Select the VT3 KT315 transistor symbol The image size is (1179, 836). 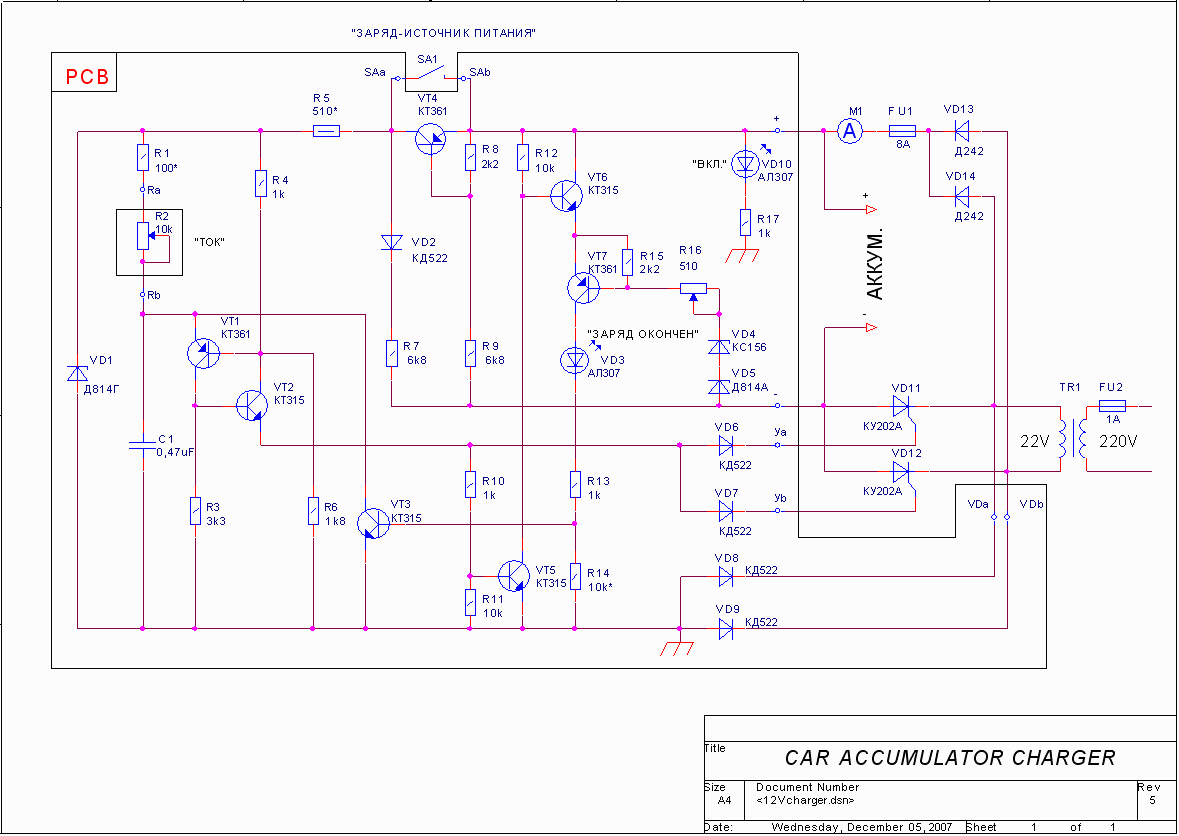click(373, 522)
